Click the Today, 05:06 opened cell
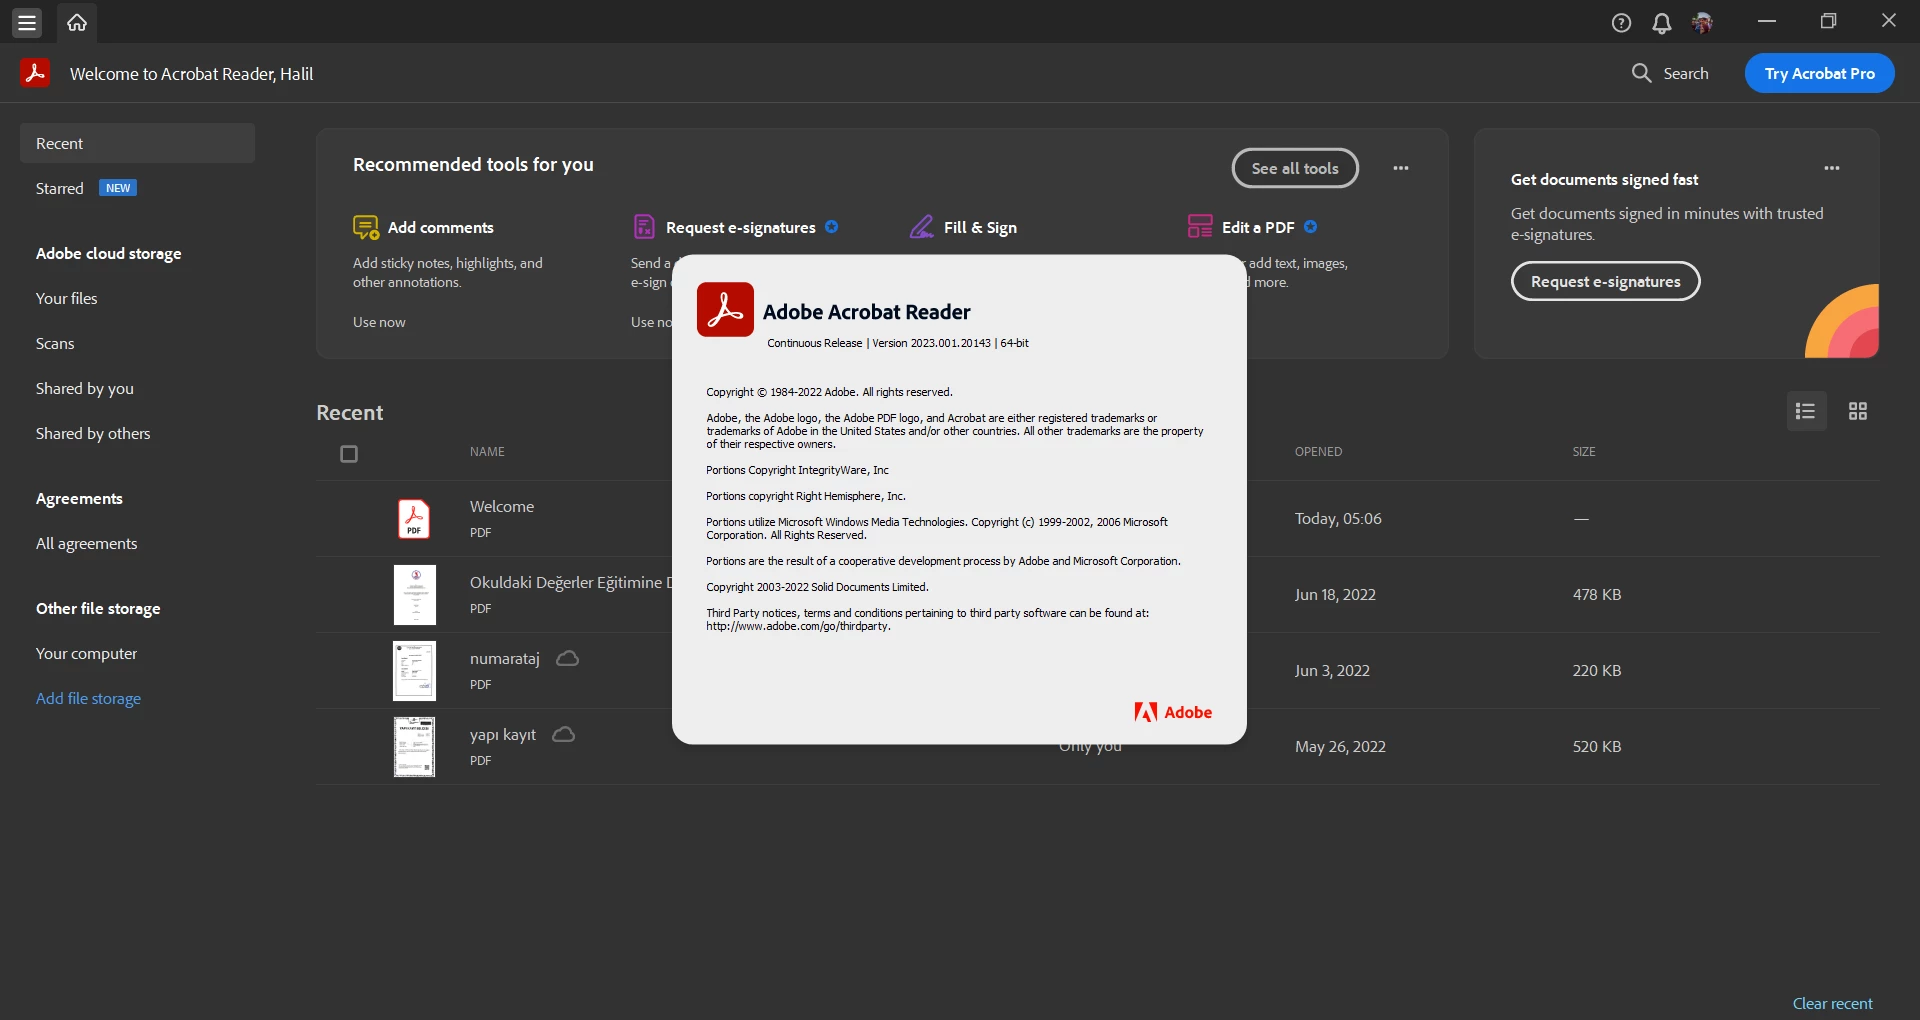 (1338, 518)
